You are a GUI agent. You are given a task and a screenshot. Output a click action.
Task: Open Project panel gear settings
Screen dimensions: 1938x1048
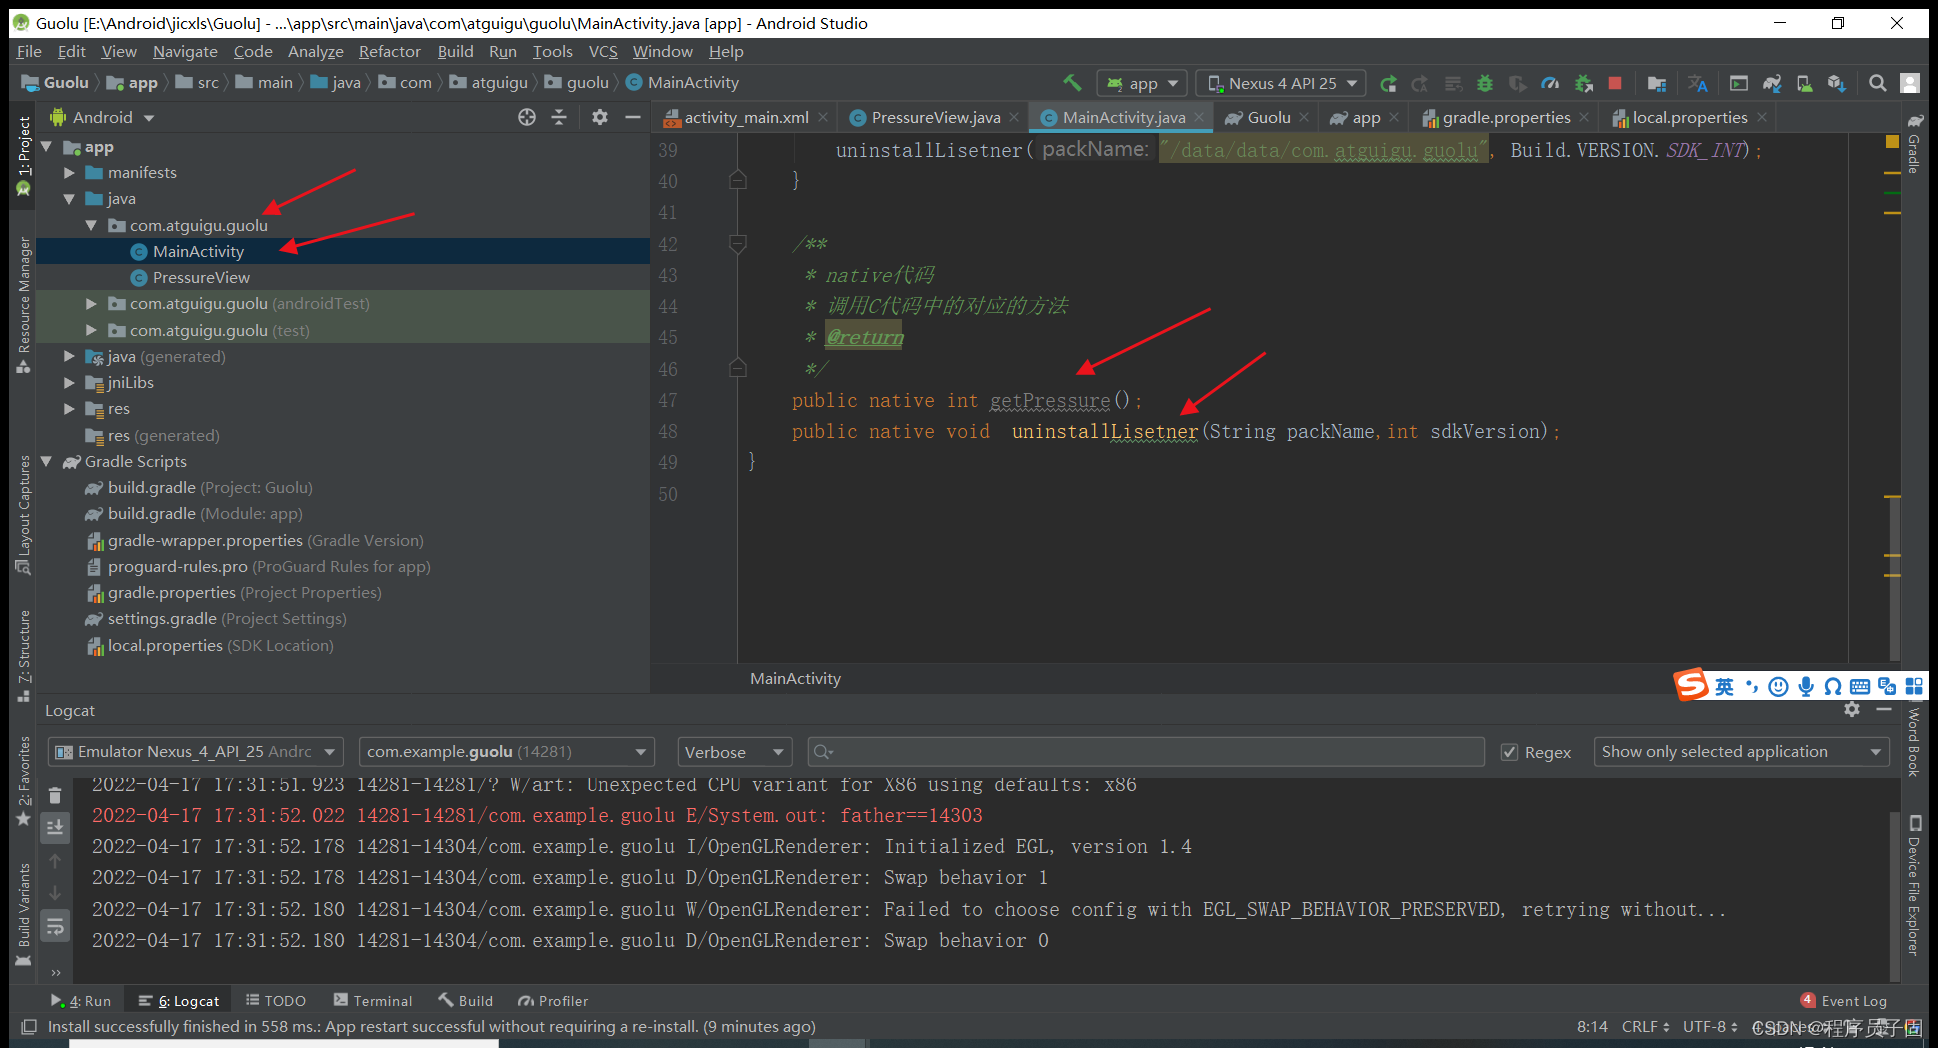600,117
